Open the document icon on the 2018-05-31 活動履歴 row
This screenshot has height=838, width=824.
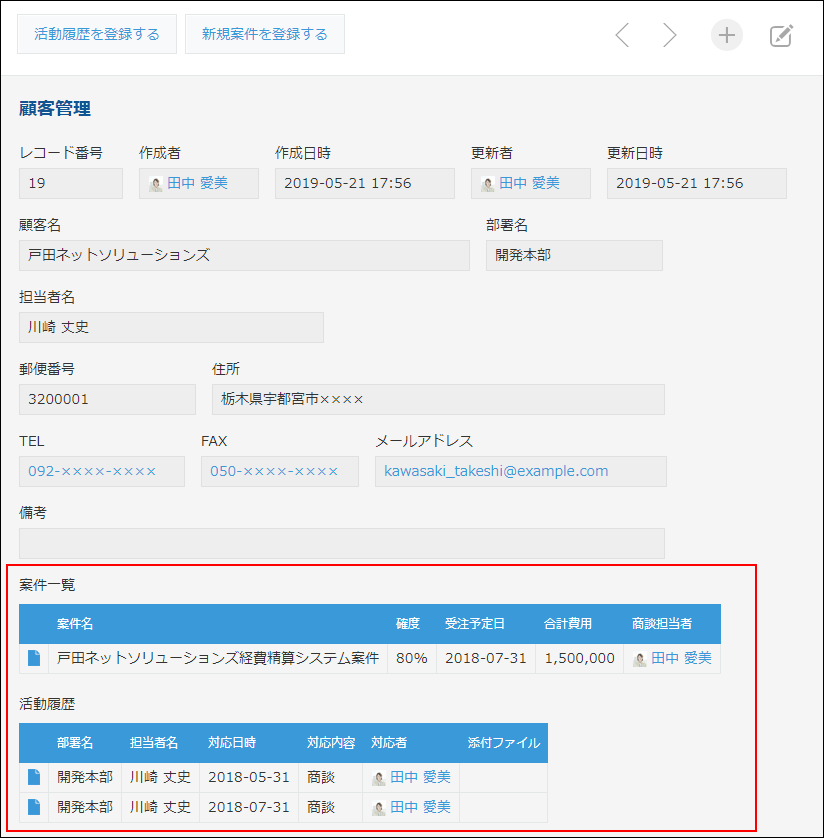(x=33, y=777)
